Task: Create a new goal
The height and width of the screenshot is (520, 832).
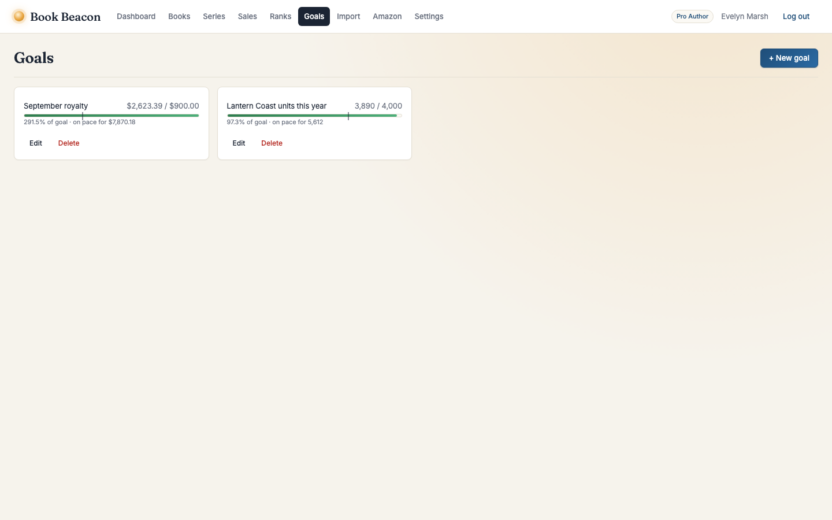Action: [x=788, y=58]
